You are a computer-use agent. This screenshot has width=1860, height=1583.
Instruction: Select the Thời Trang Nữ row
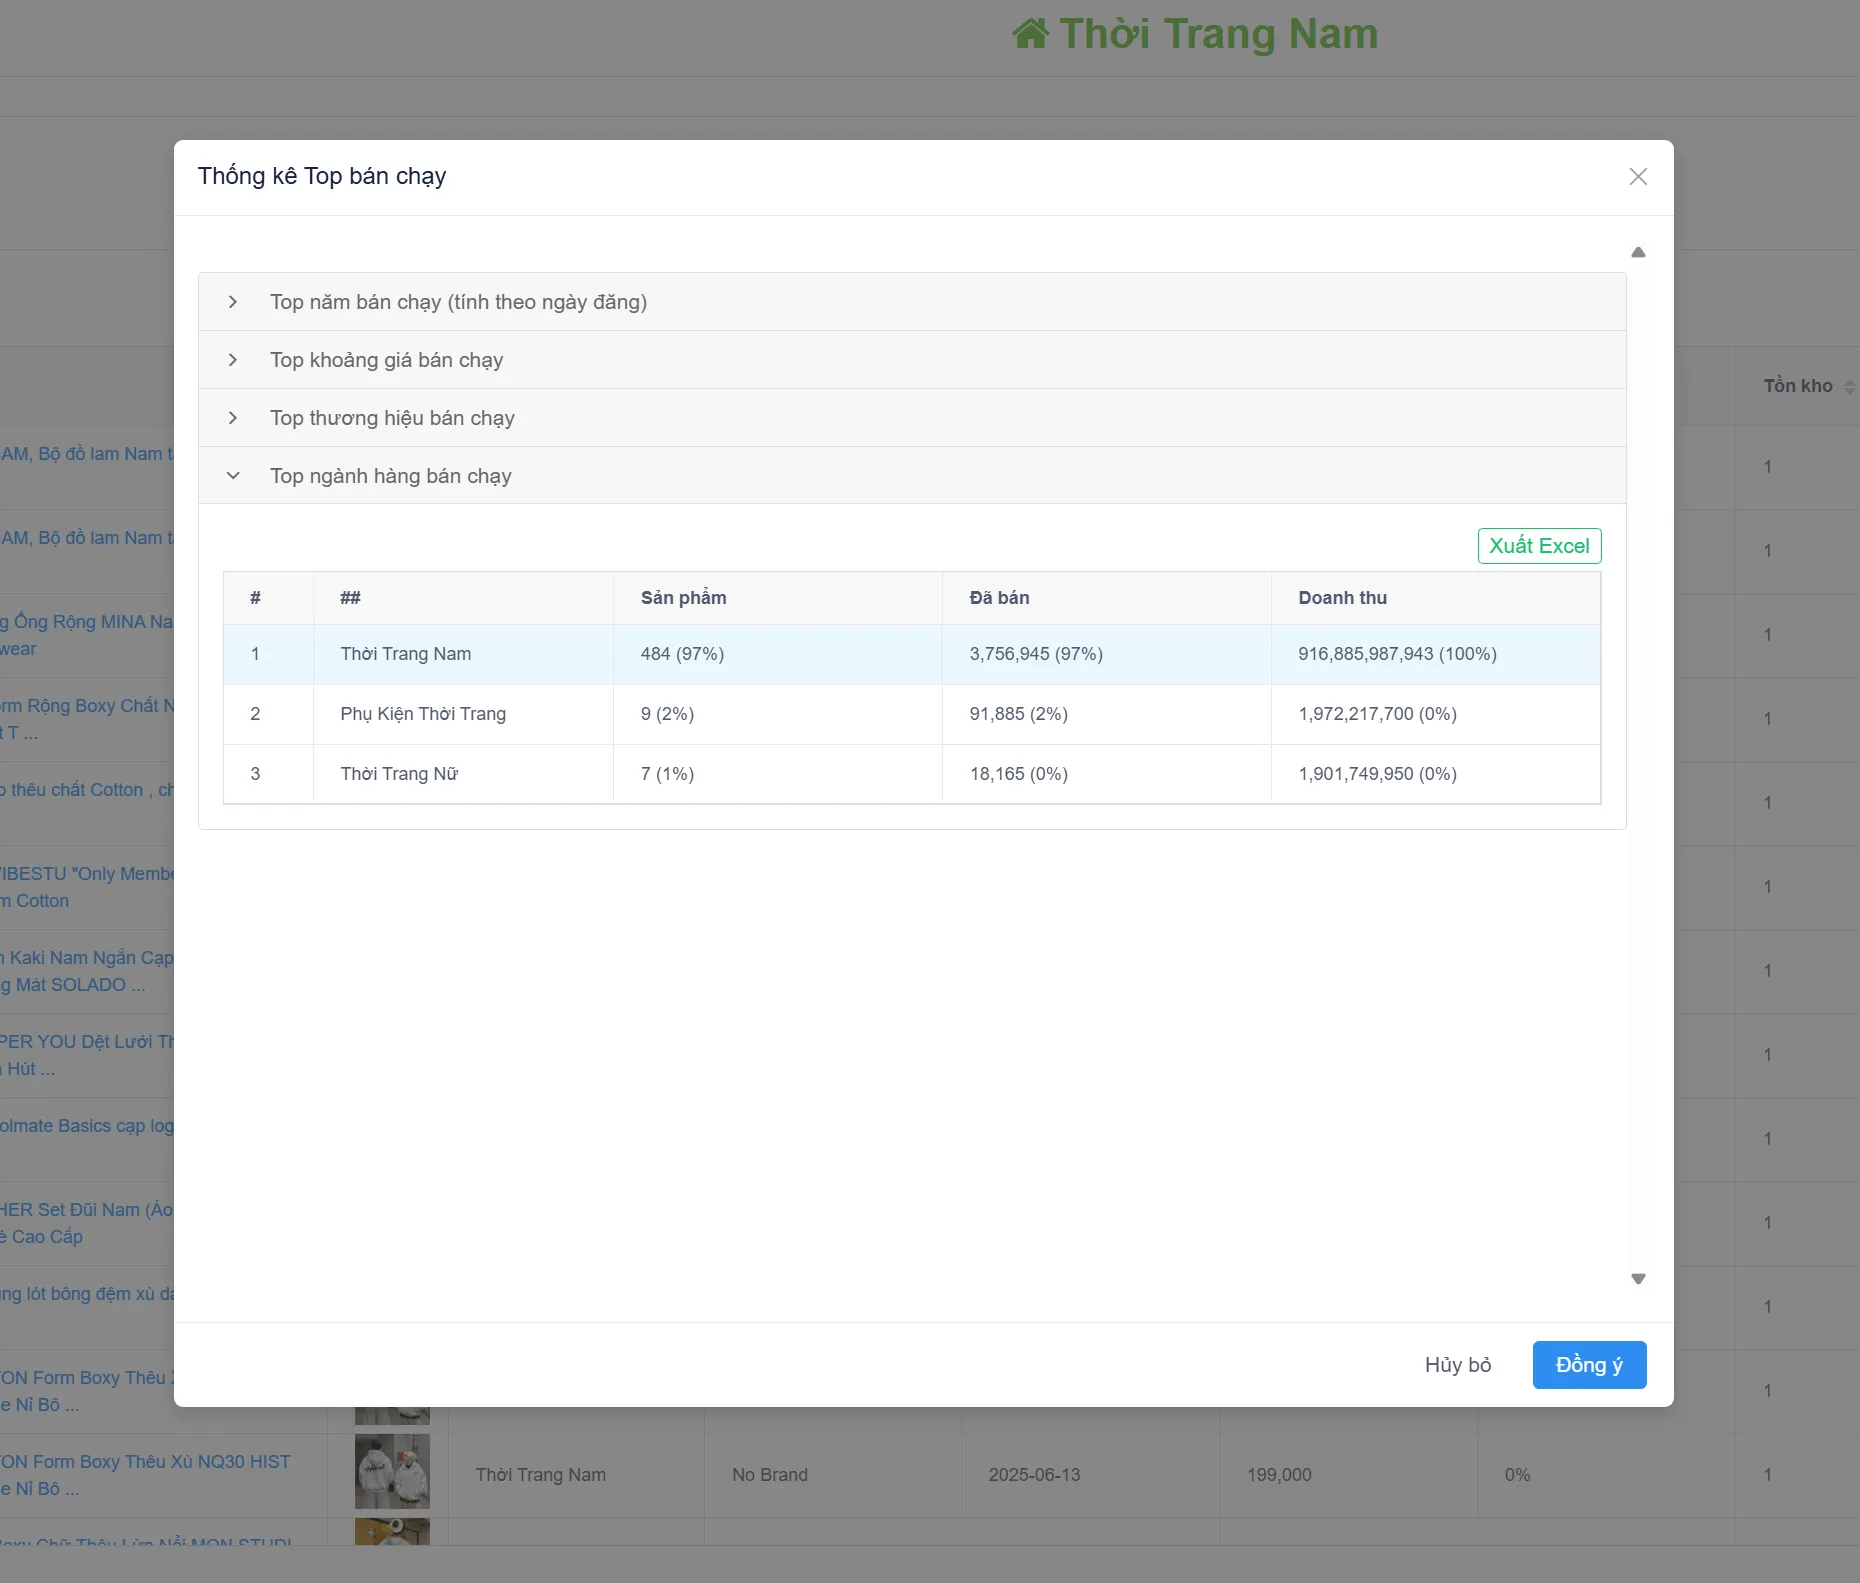(x=912, y=774)
